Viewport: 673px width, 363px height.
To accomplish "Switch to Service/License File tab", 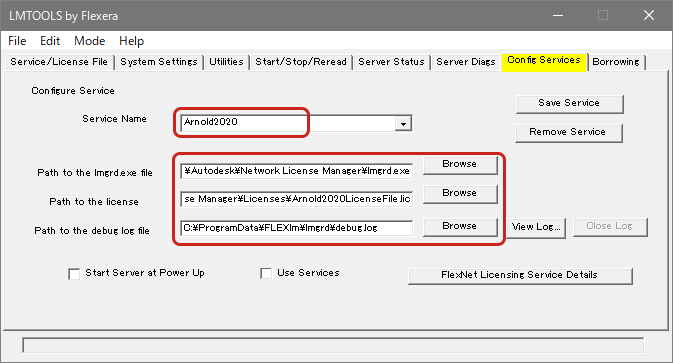I will pos(59,62).
